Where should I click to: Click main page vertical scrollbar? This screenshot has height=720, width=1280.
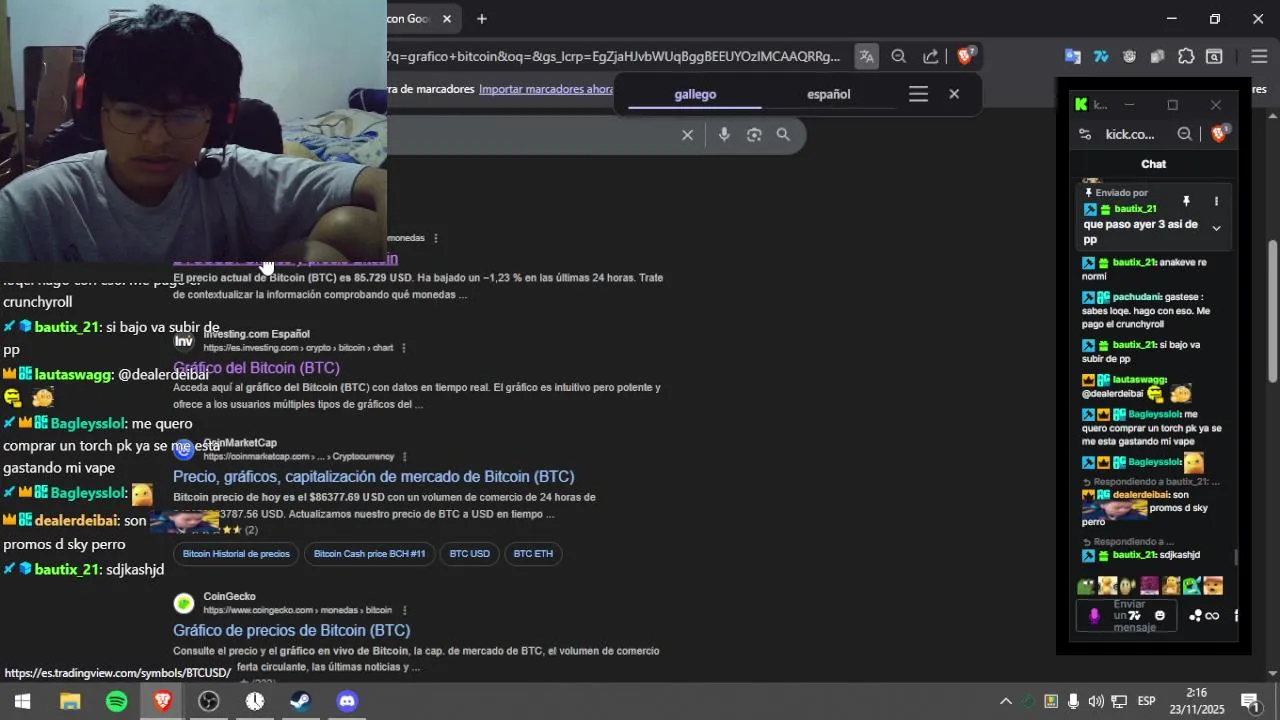[1273, 310]
